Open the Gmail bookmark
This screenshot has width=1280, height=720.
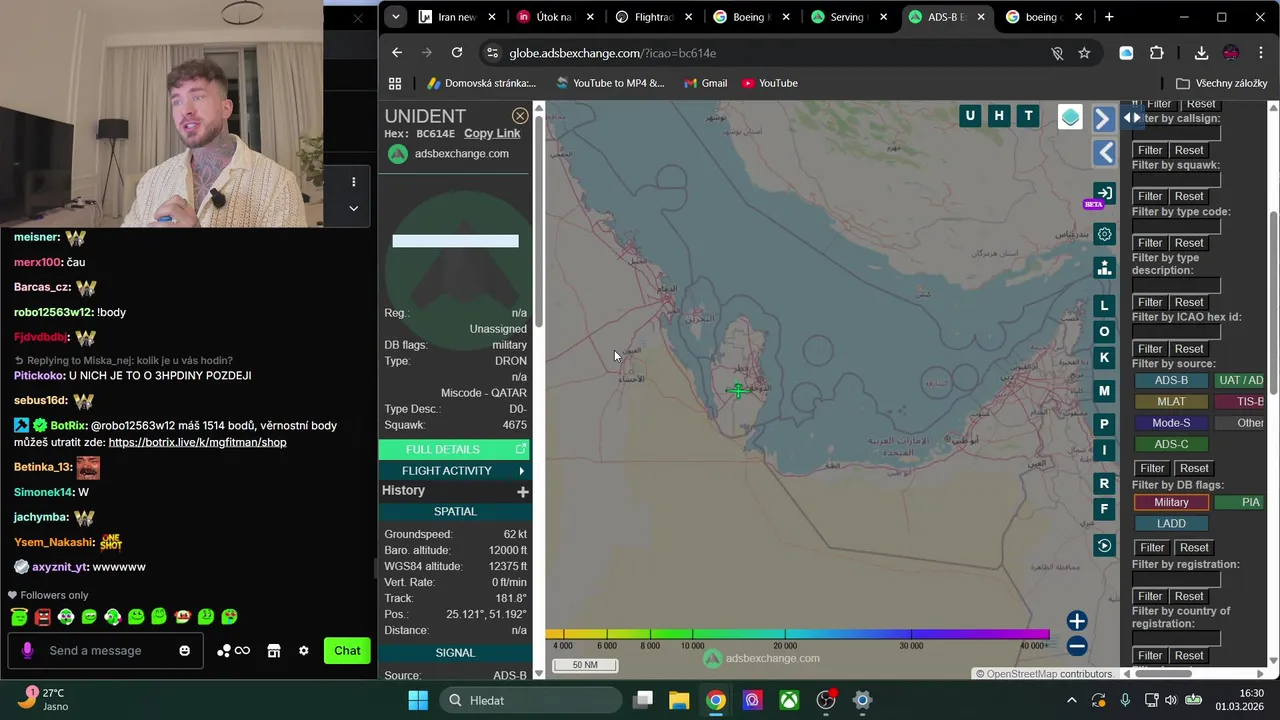[705, 83]
